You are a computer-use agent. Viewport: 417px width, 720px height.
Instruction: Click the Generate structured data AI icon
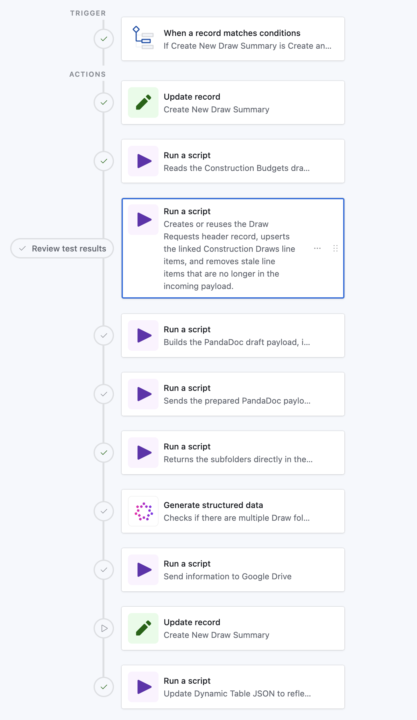click(x=143, y=511)
